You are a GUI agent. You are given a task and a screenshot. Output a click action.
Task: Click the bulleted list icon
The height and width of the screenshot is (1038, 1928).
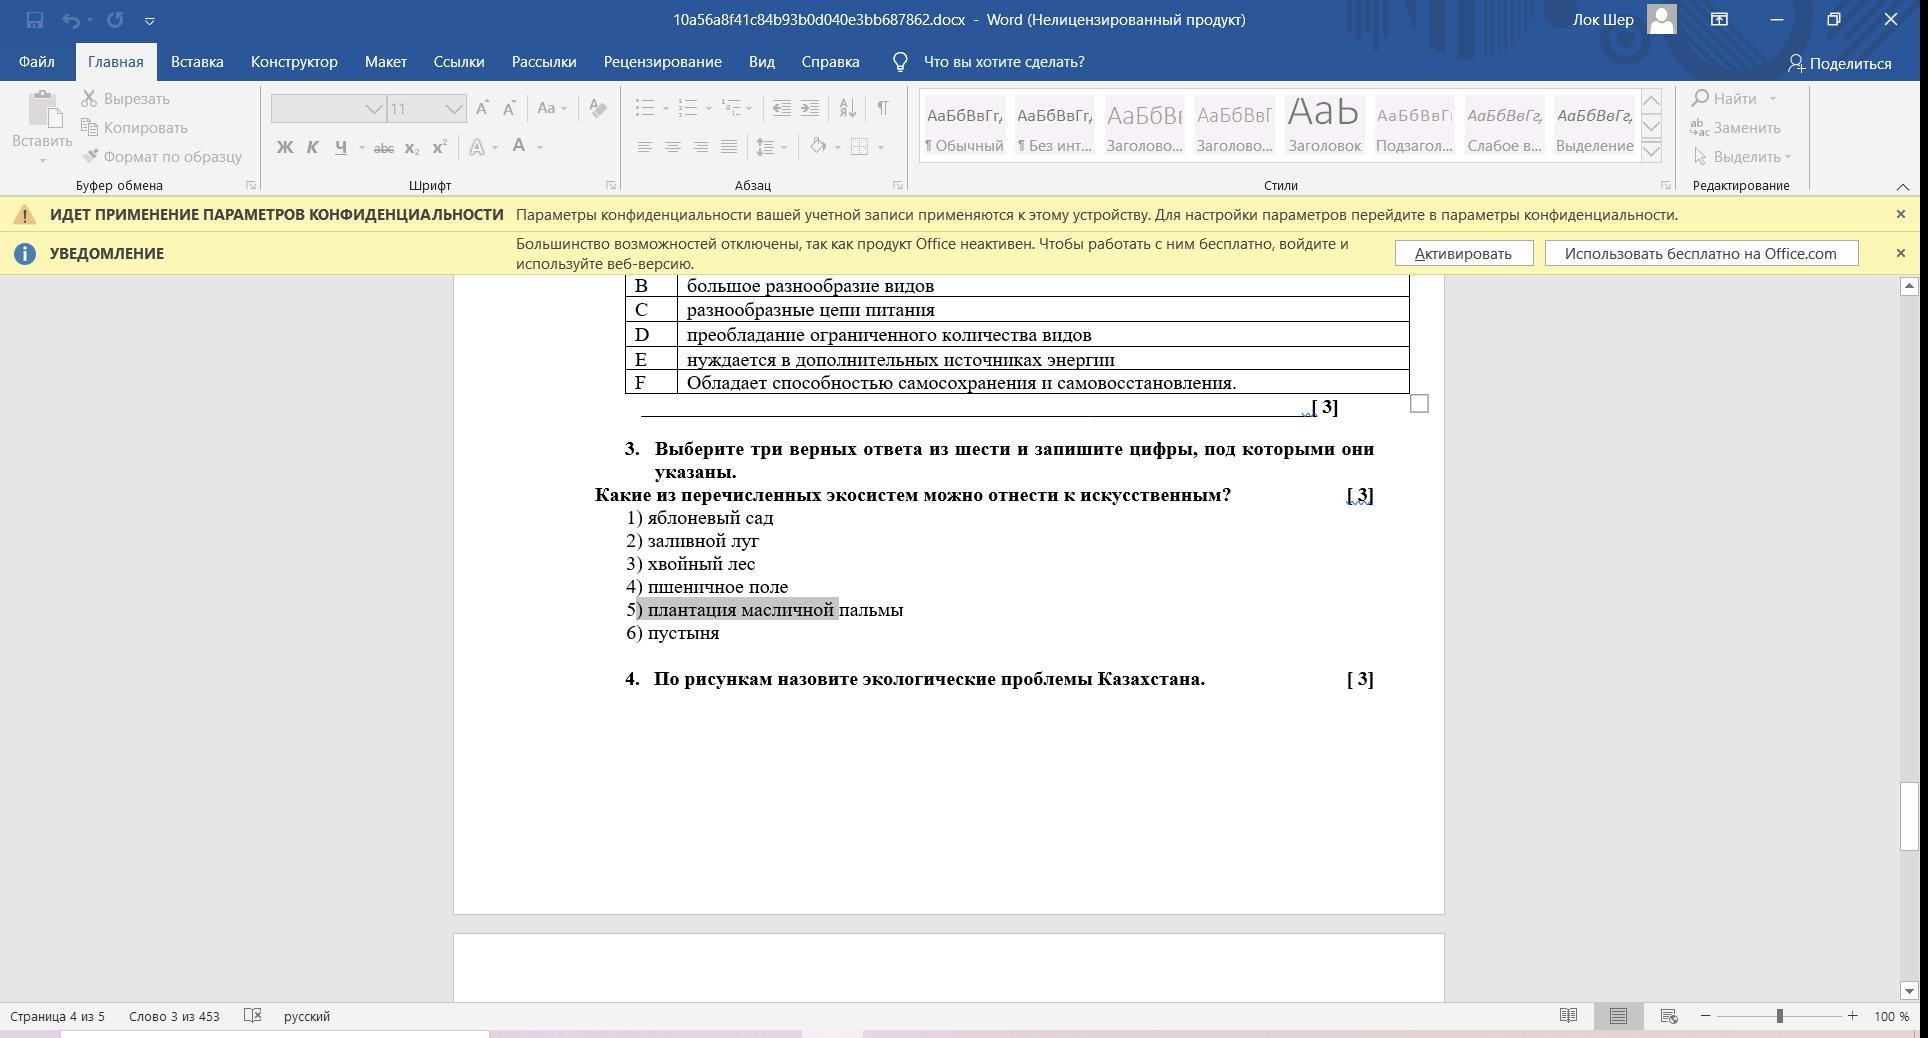click(x=645, y=108)
